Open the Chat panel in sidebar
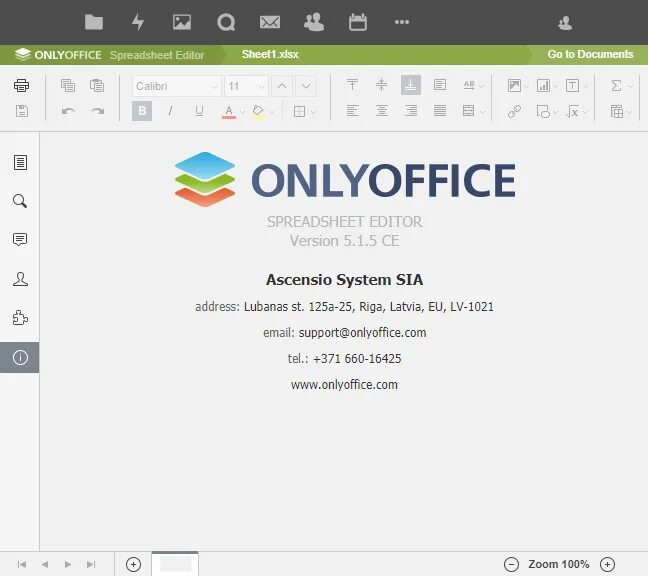This screenshot has width=648, height=576. [20, 279]
